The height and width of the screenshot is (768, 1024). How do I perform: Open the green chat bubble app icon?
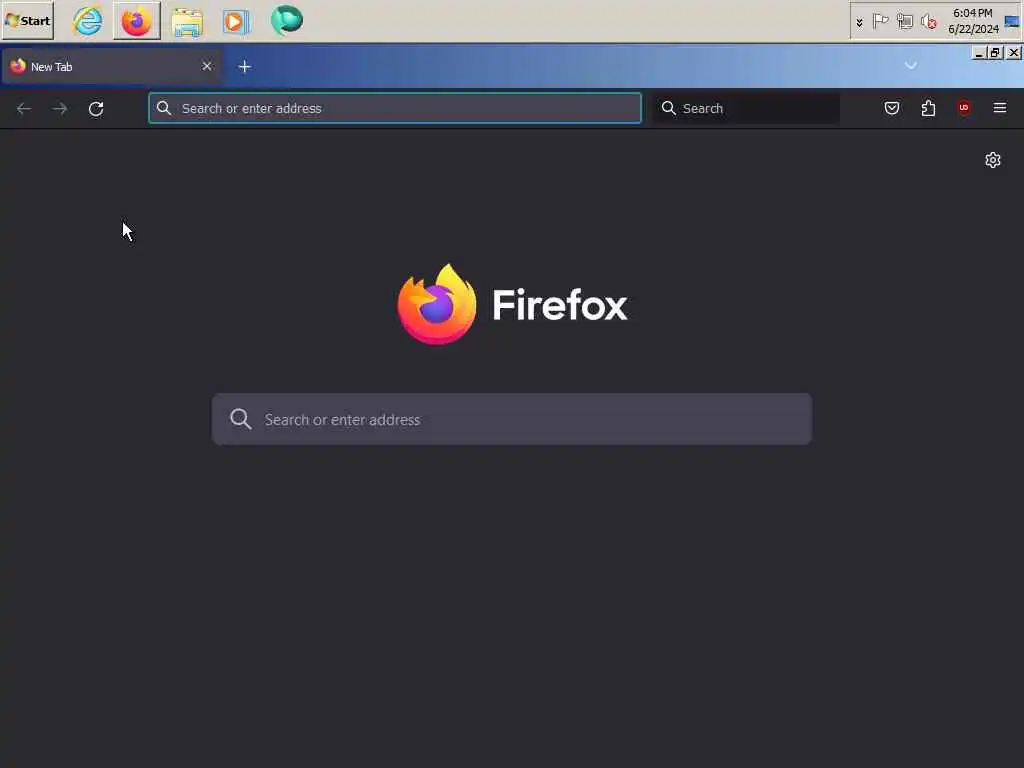(287, 20)
